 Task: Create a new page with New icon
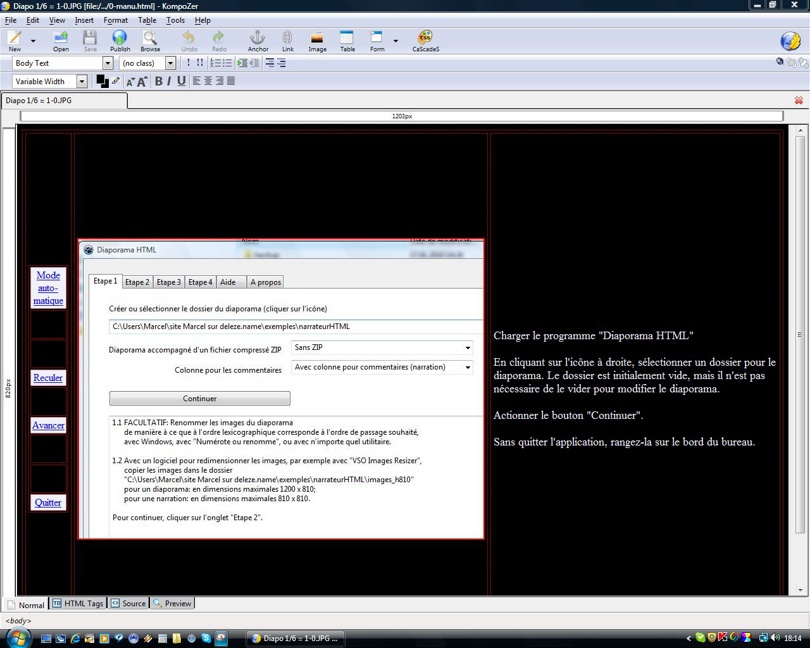14,41
